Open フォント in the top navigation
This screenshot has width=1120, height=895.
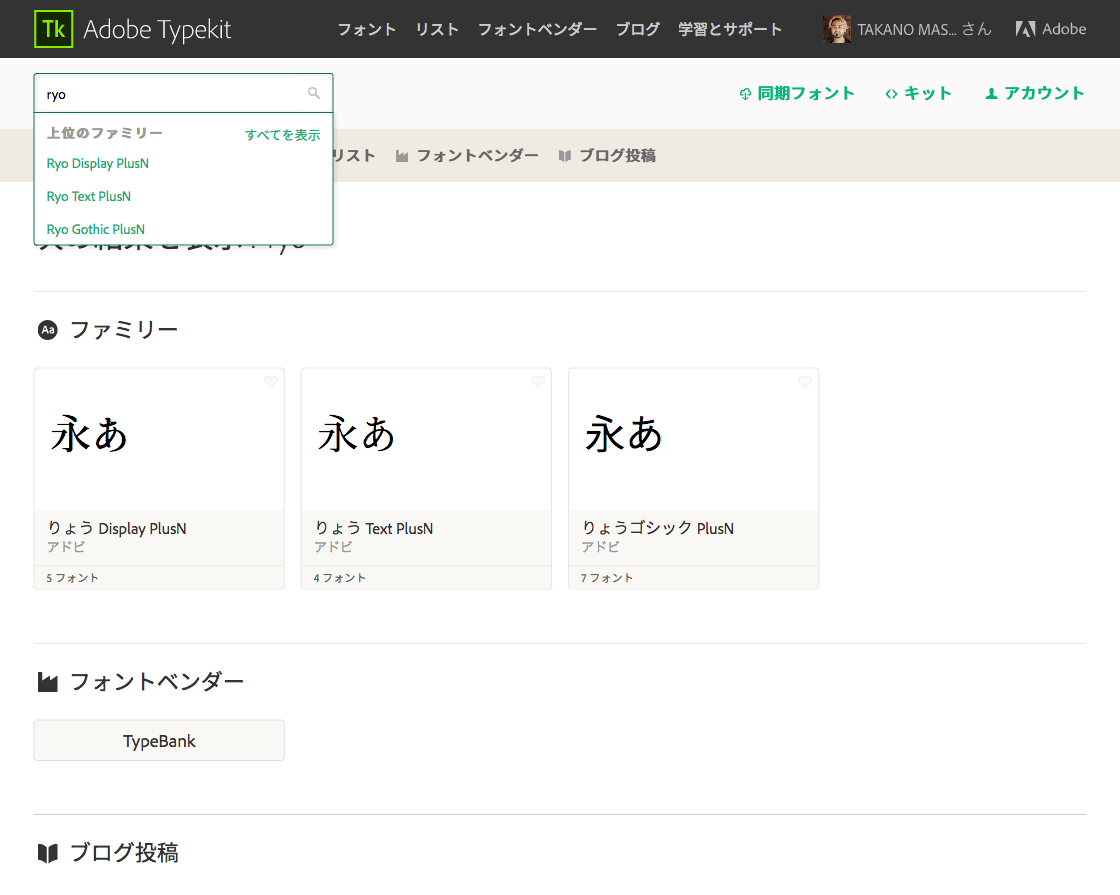click(366, 29)
